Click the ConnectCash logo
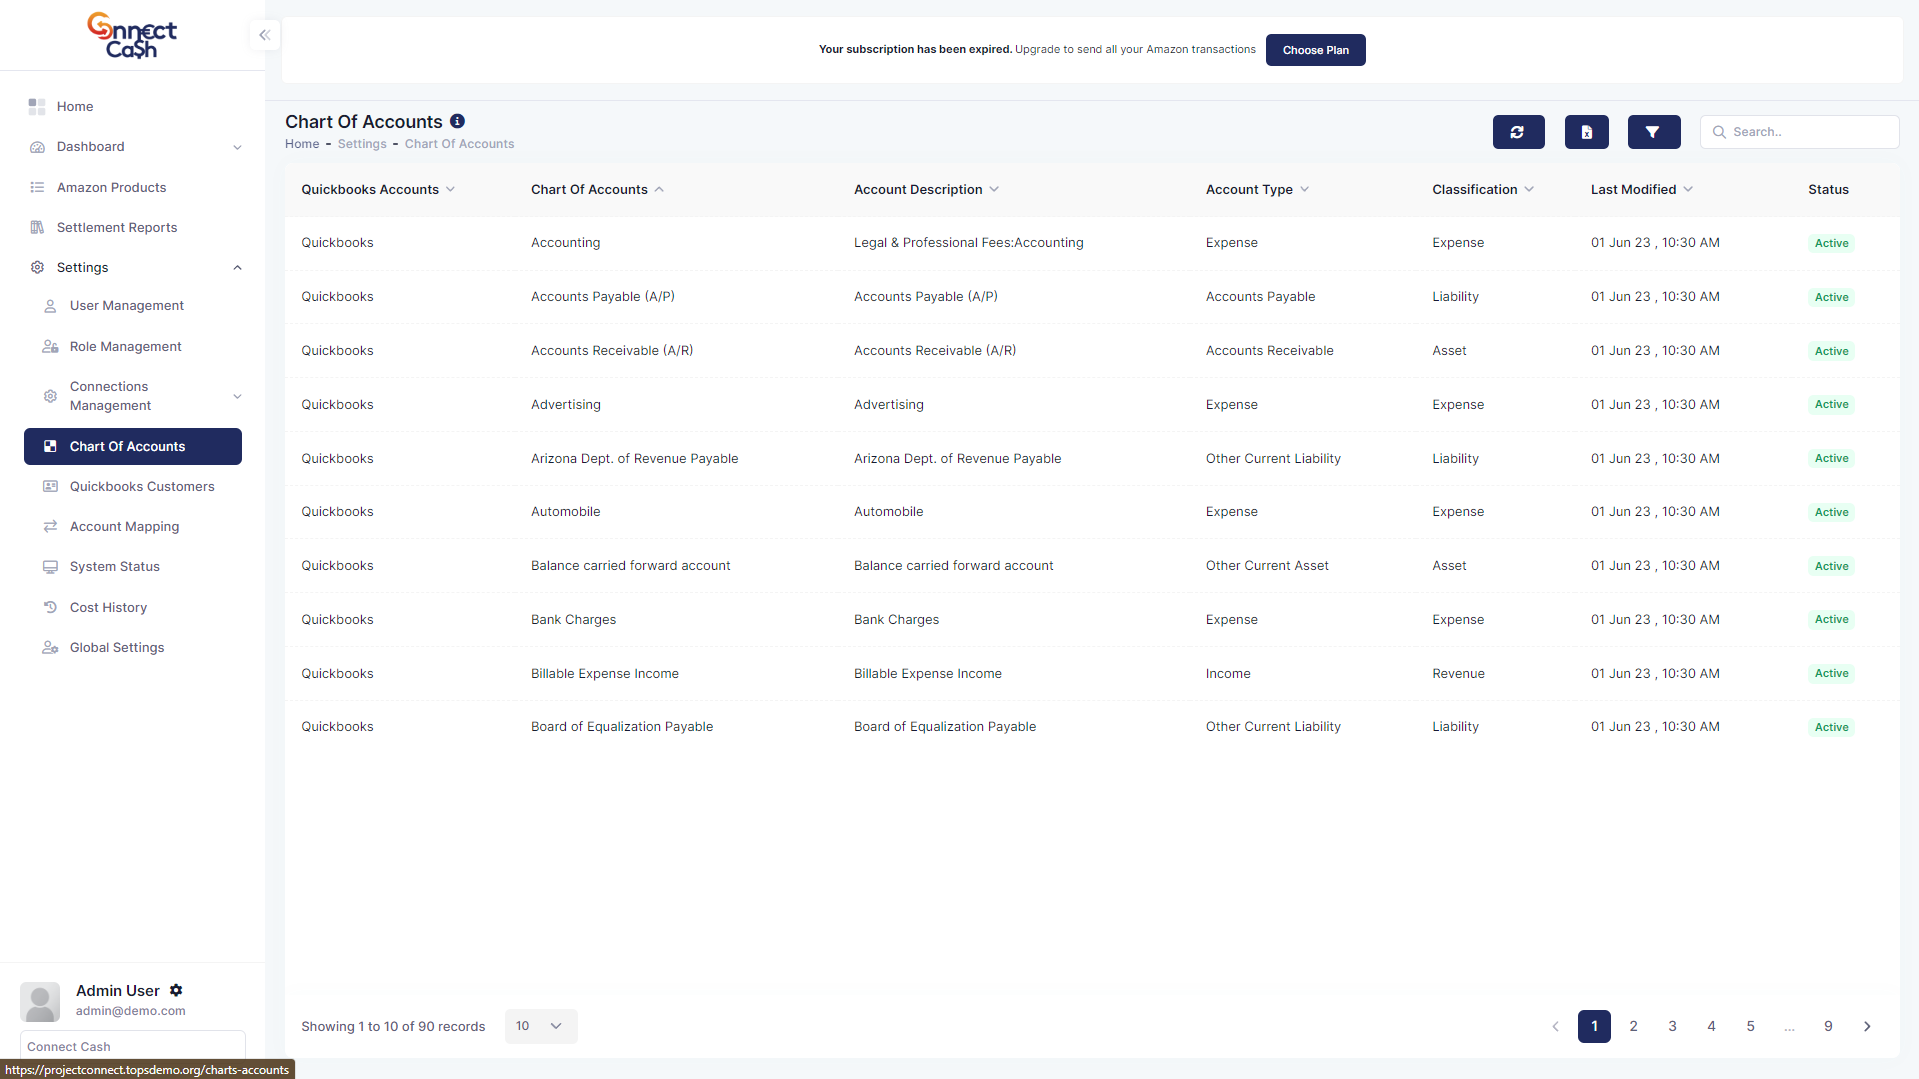The height and width of the screenshot is (1079, 1919). pos(132,36)
